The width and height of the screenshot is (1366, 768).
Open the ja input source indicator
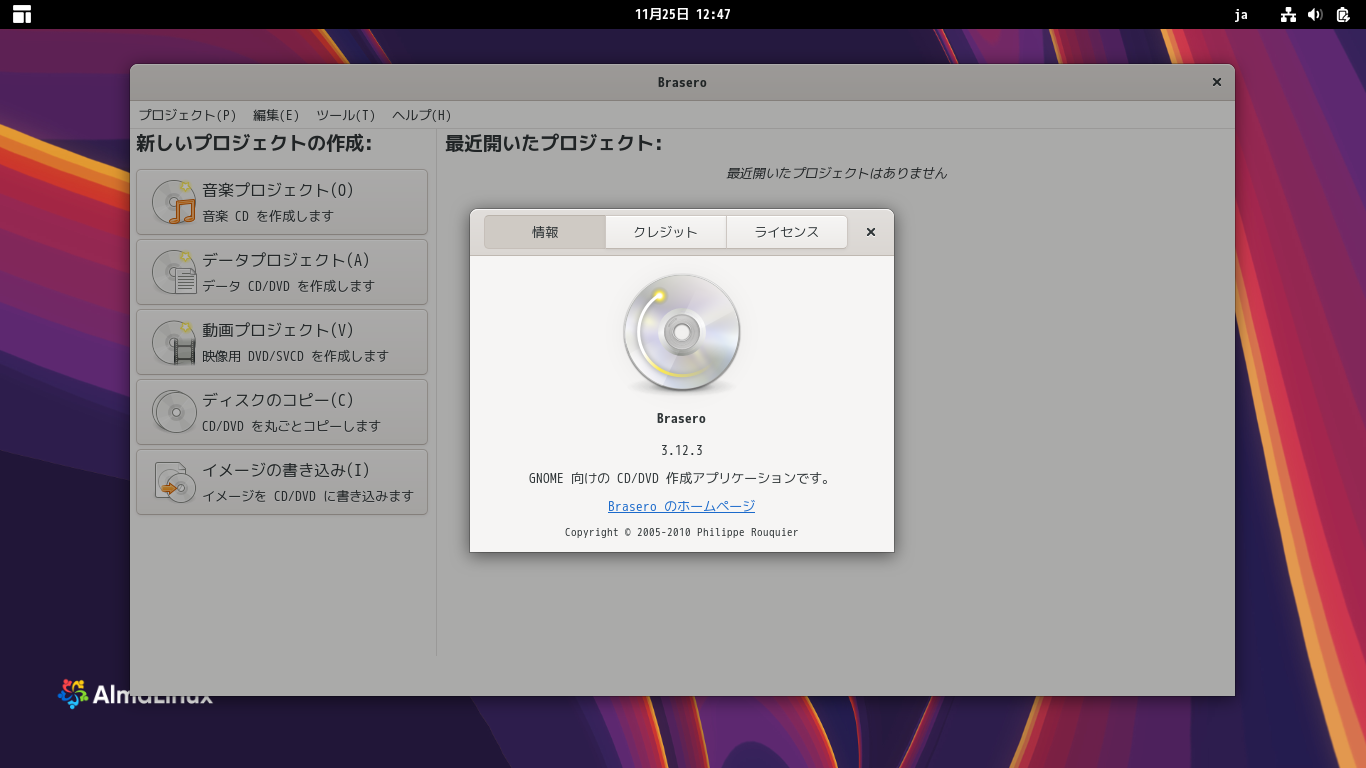point(1241,14)
